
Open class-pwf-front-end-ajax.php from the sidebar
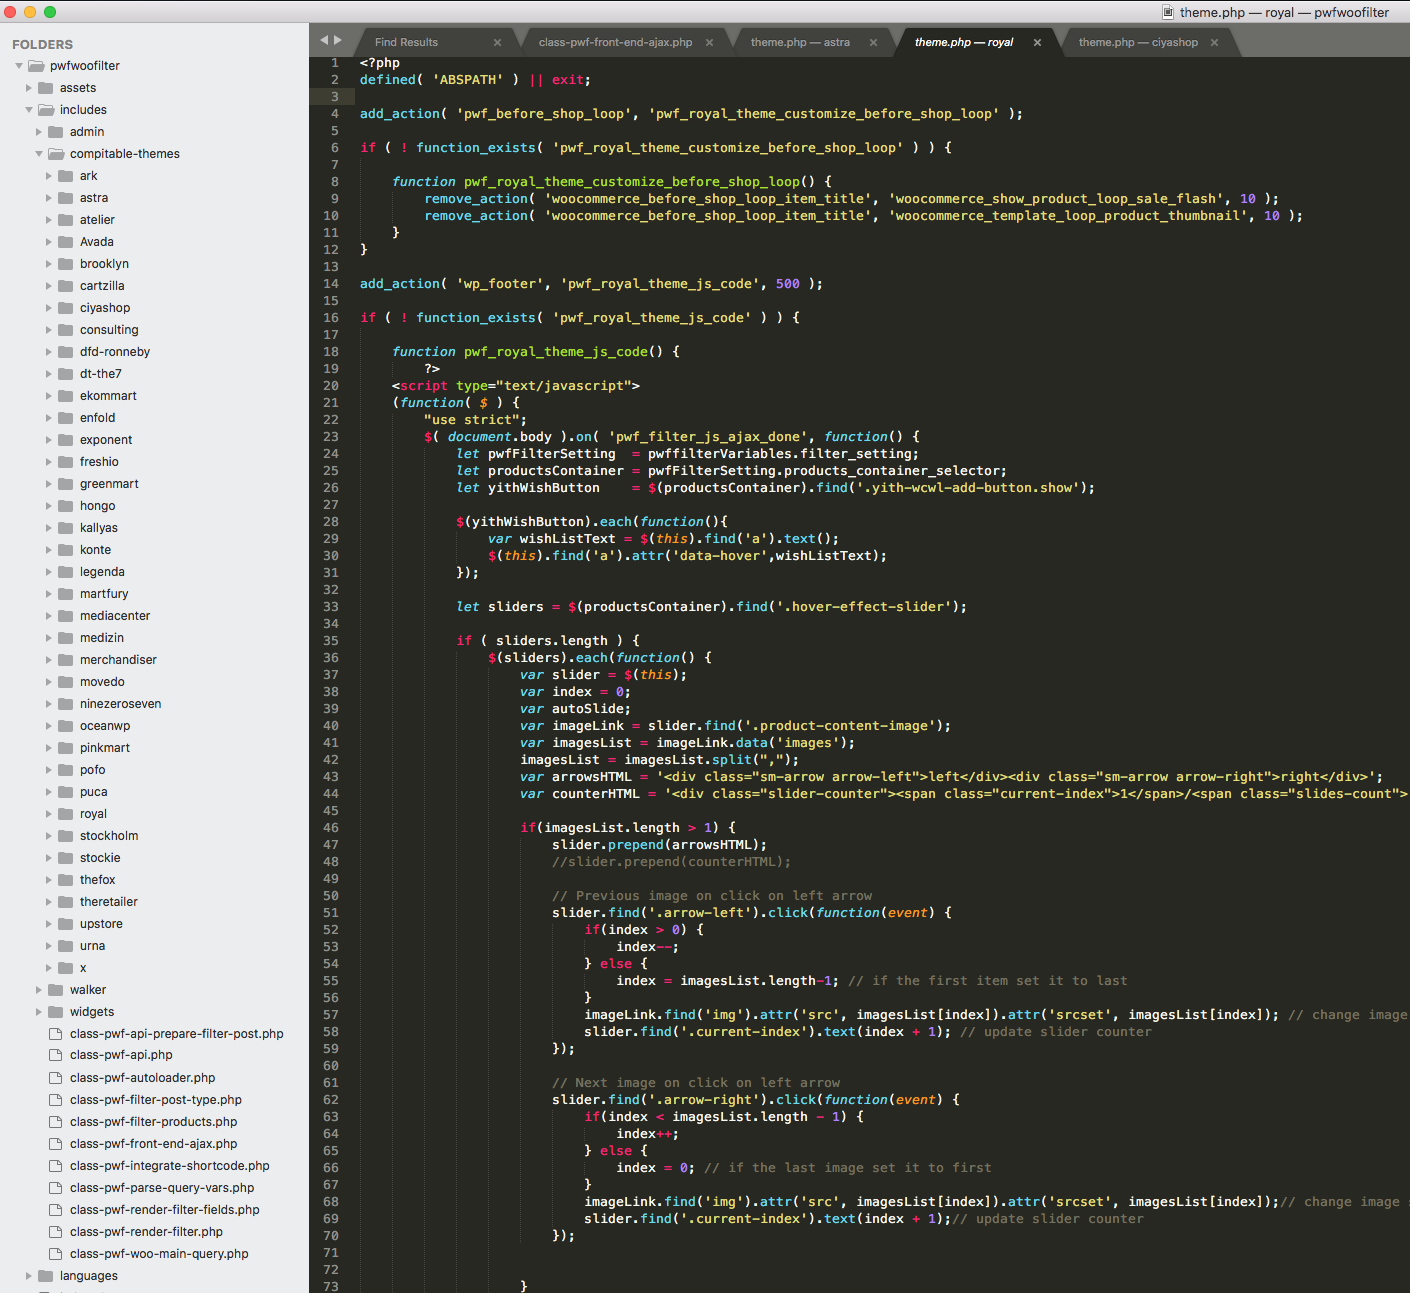click(x=154, y=1144)
